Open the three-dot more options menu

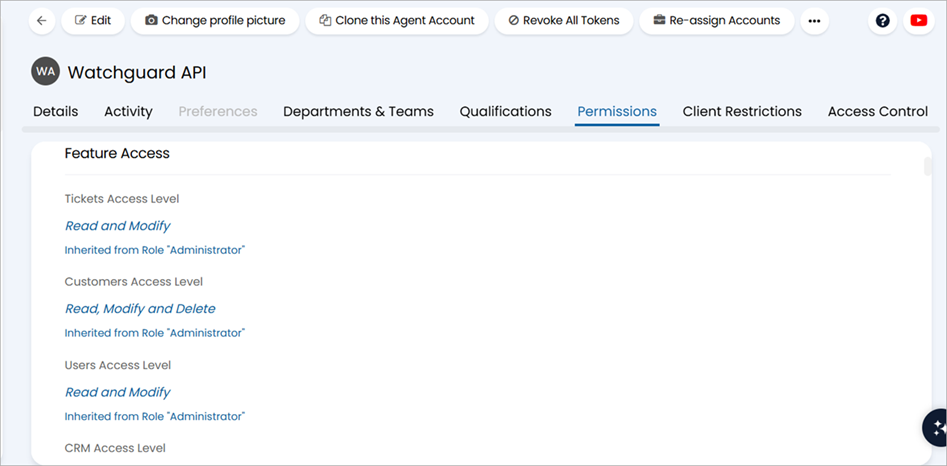[815, 21]
